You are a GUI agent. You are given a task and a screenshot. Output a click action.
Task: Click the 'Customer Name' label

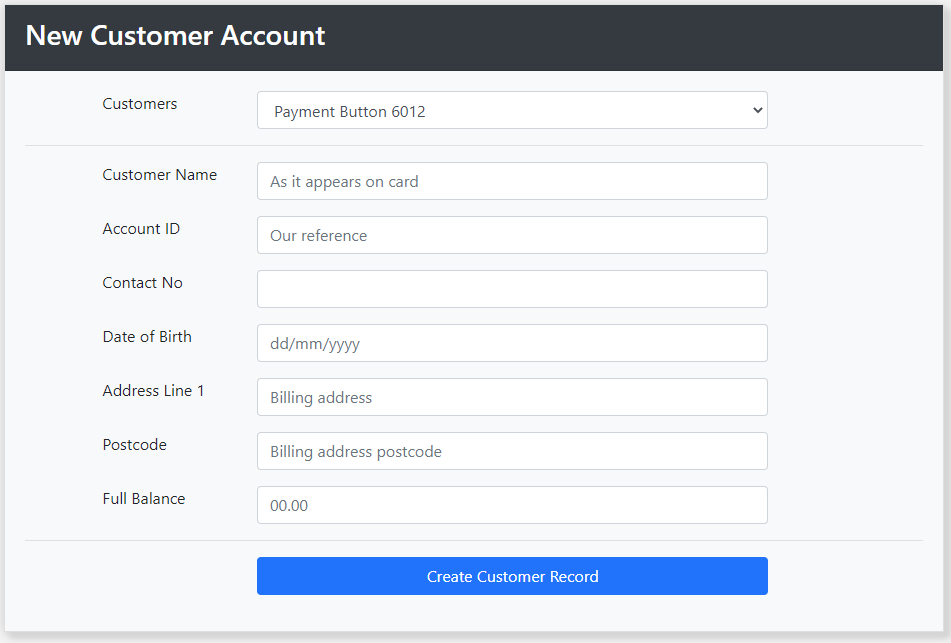coord(160,175)
